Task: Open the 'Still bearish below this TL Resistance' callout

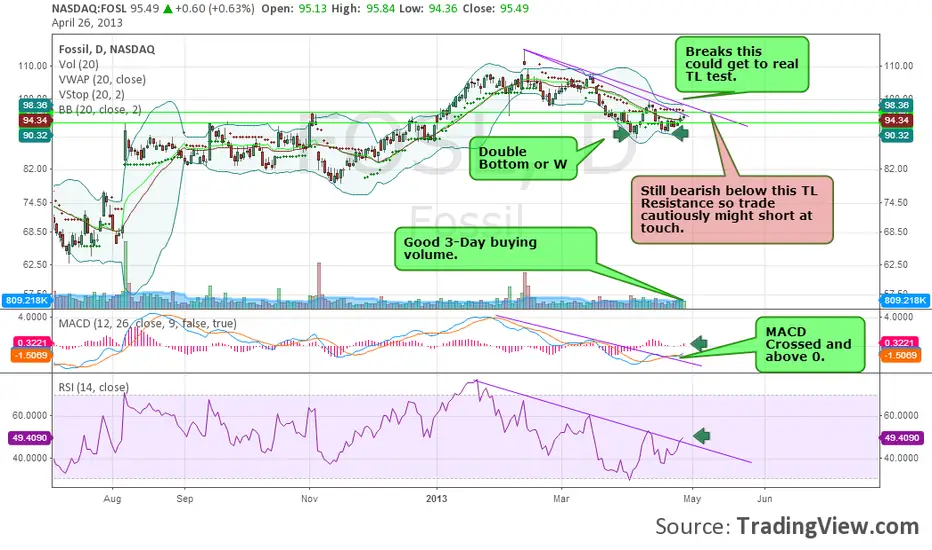Action: [732, 209]
